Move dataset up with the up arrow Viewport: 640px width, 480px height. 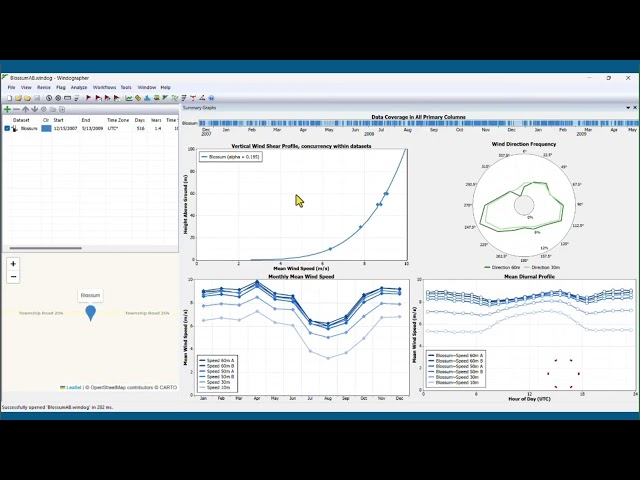pyautogui.click(x=25, y=109)
